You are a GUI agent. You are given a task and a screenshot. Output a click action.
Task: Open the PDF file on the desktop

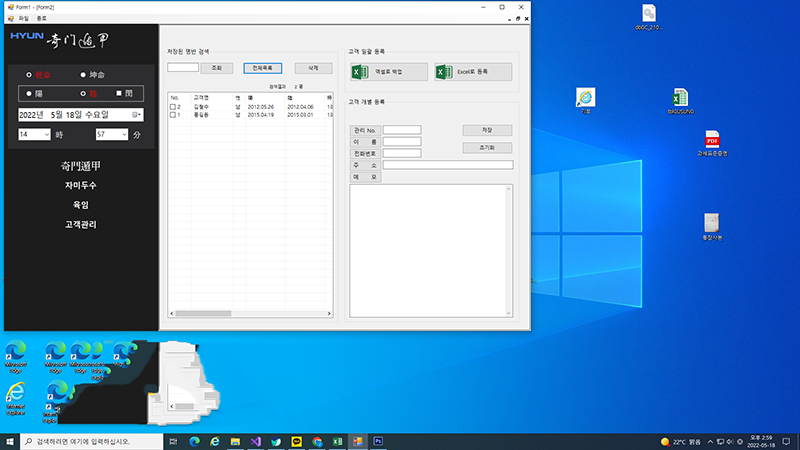tap(712, 143)
